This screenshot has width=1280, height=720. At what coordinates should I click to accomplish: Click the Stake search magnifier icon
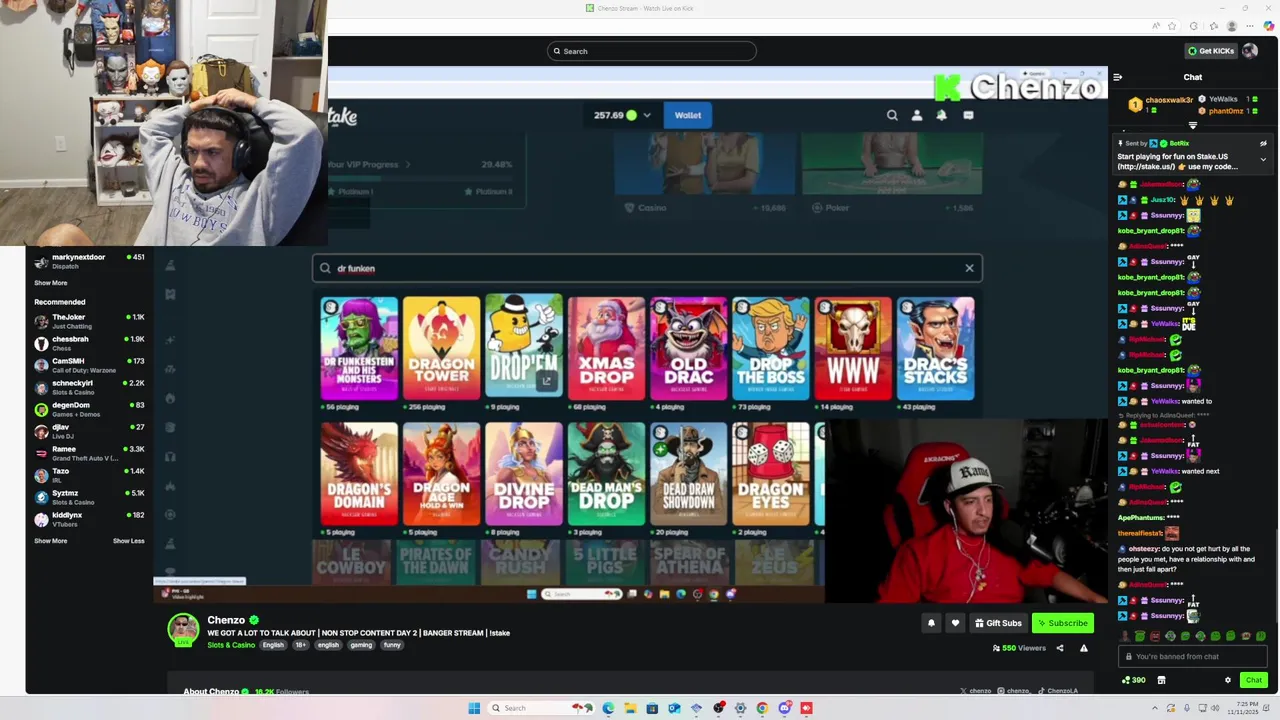coord(892,115)
